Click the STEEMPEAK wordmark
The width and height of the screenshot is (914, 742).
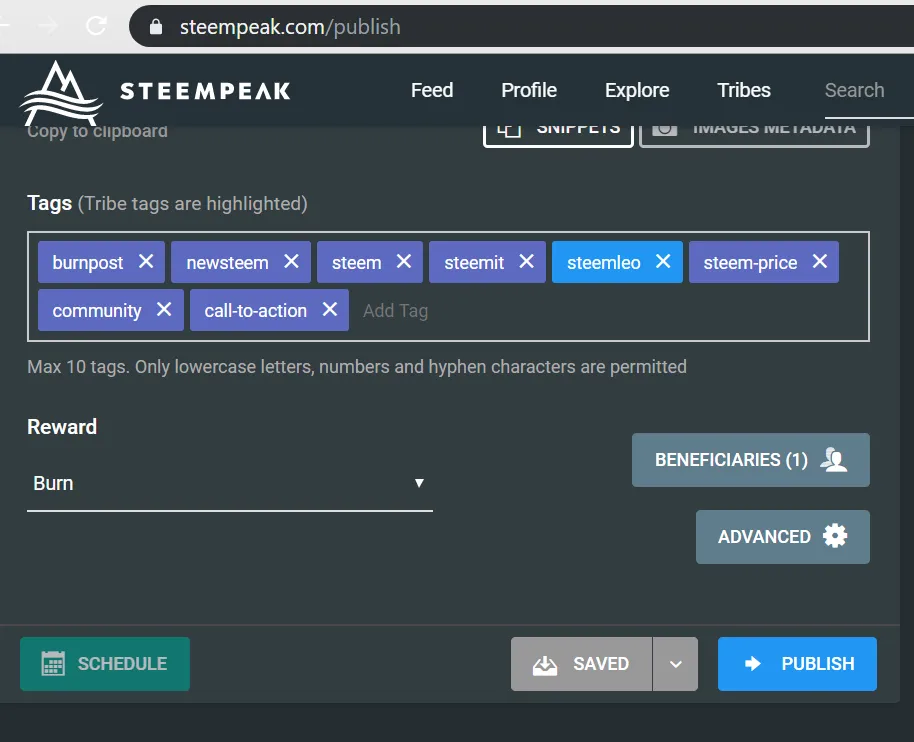pyautogui.click(x=205, y=91)
